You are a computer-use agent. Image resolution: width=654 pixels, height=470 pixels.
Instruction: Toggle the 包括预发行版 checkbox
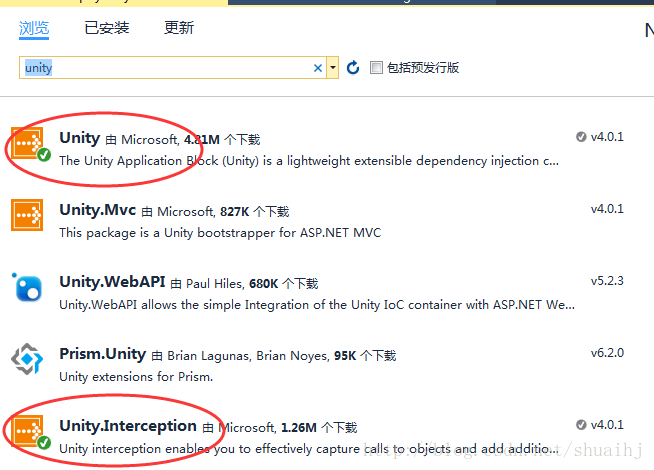pyautogui.click(x=376, y=68)
